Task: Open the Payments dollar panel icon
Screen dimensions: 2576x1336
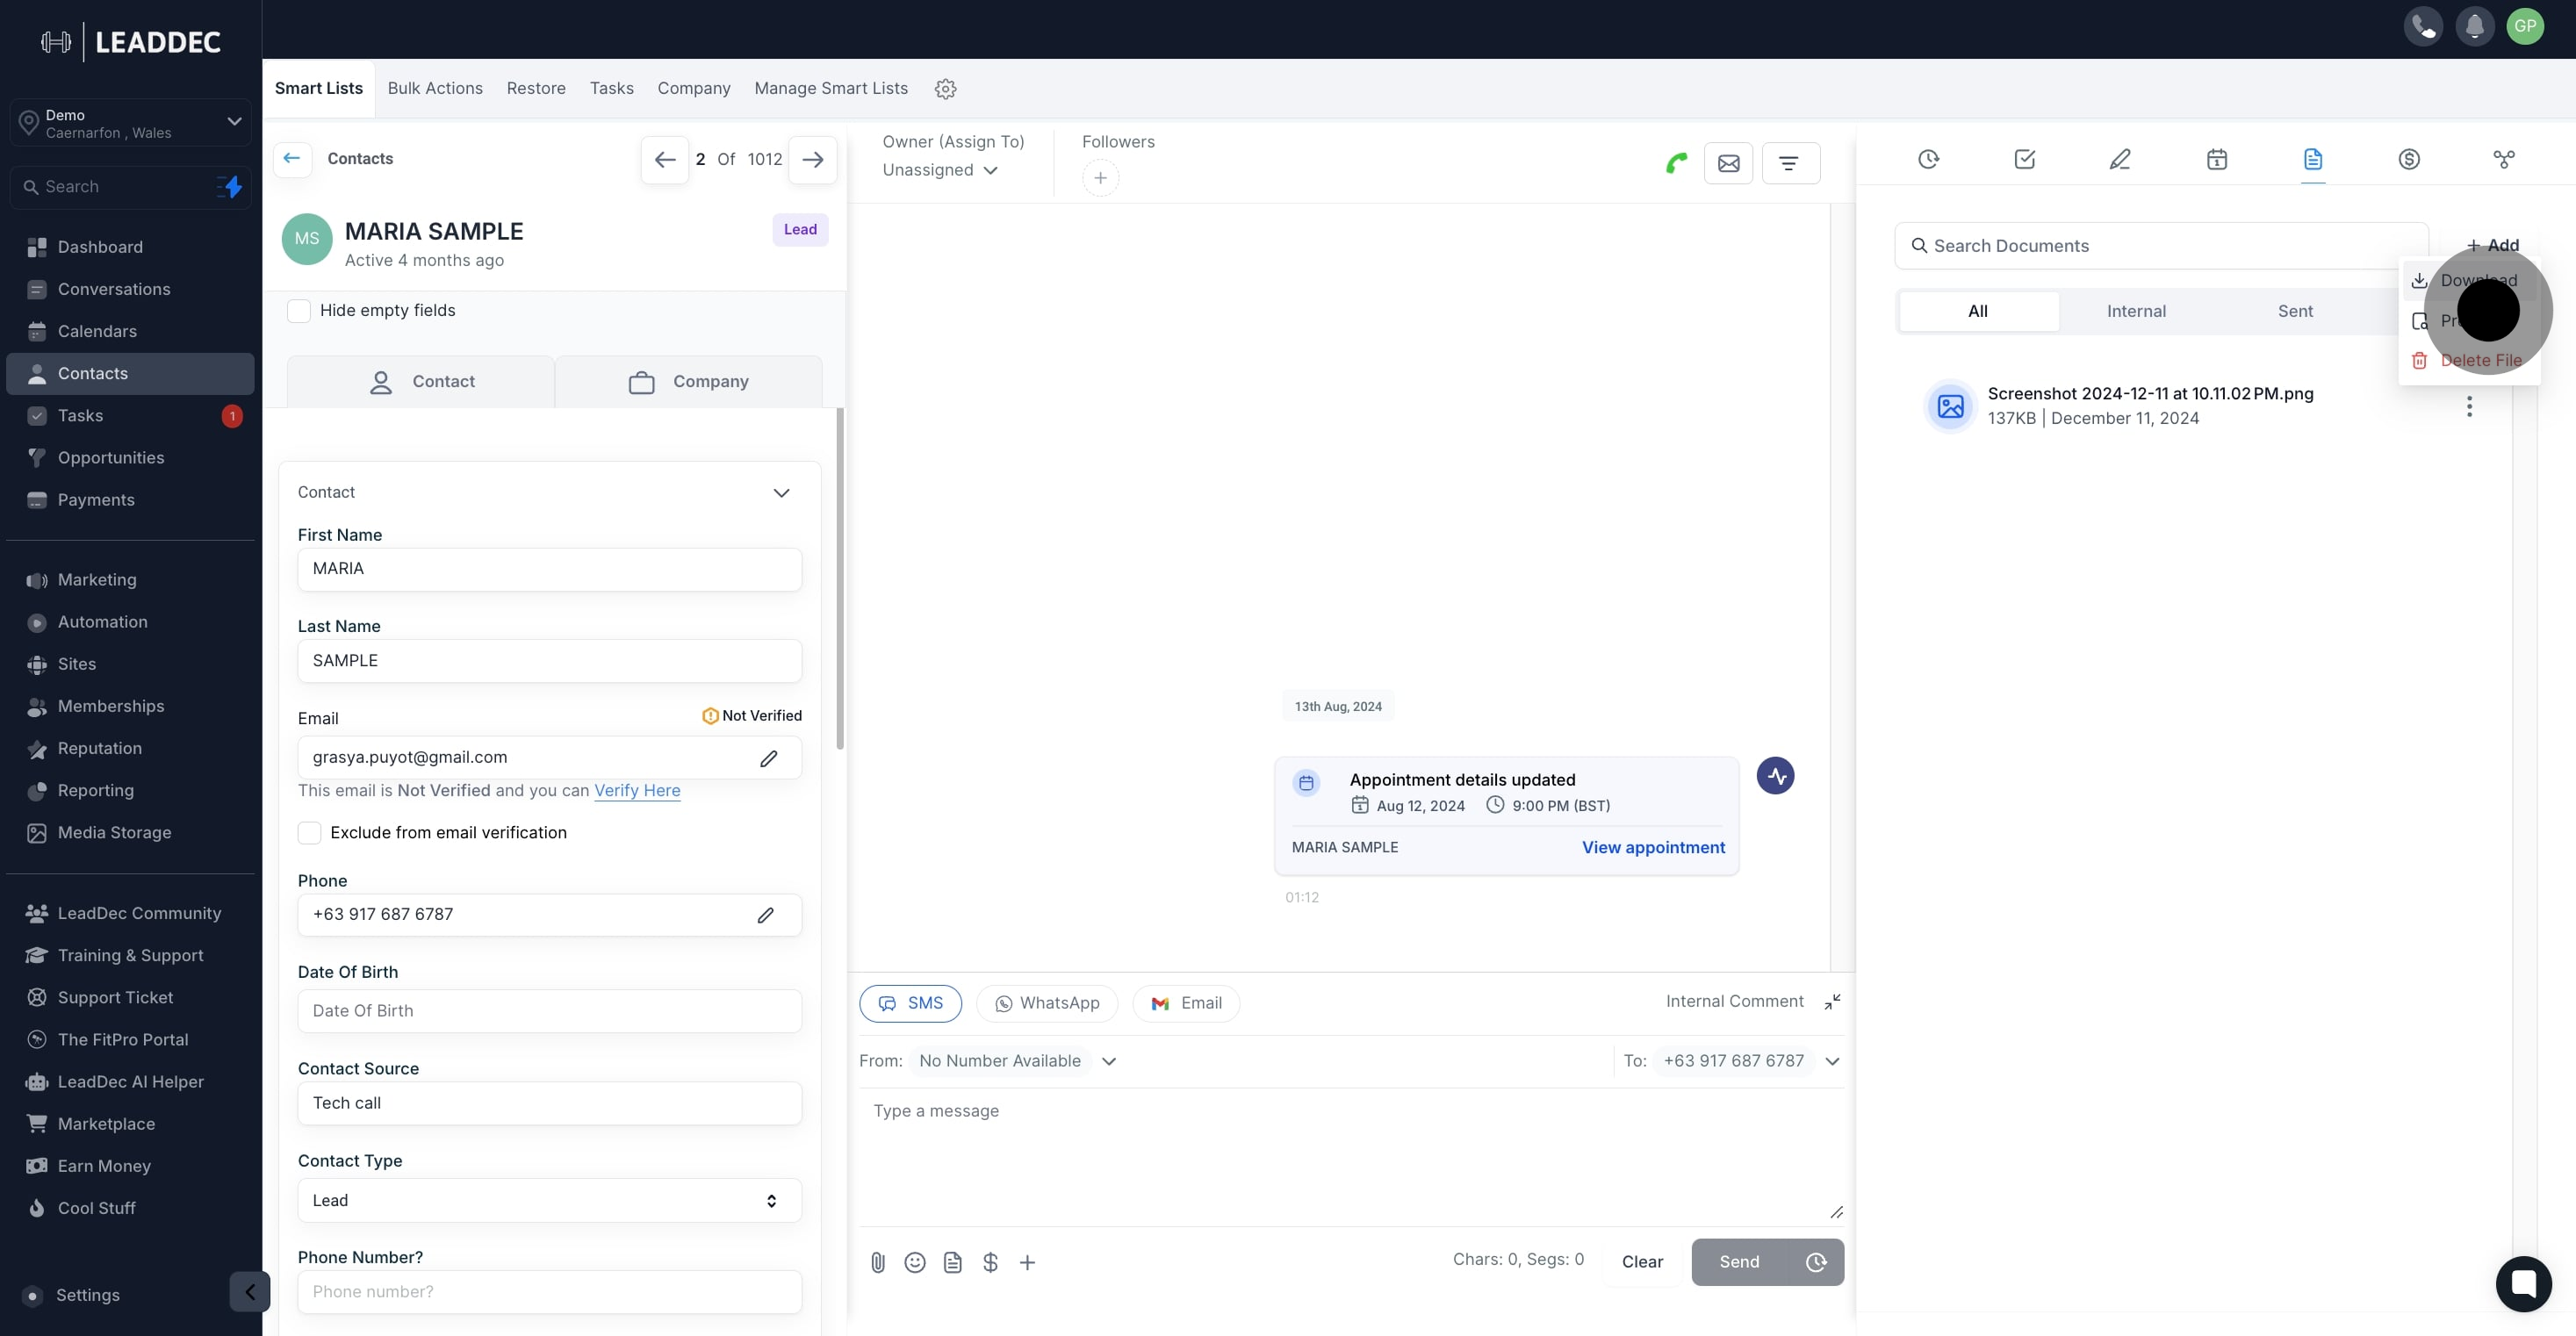Action: [x=2409, y=159]
